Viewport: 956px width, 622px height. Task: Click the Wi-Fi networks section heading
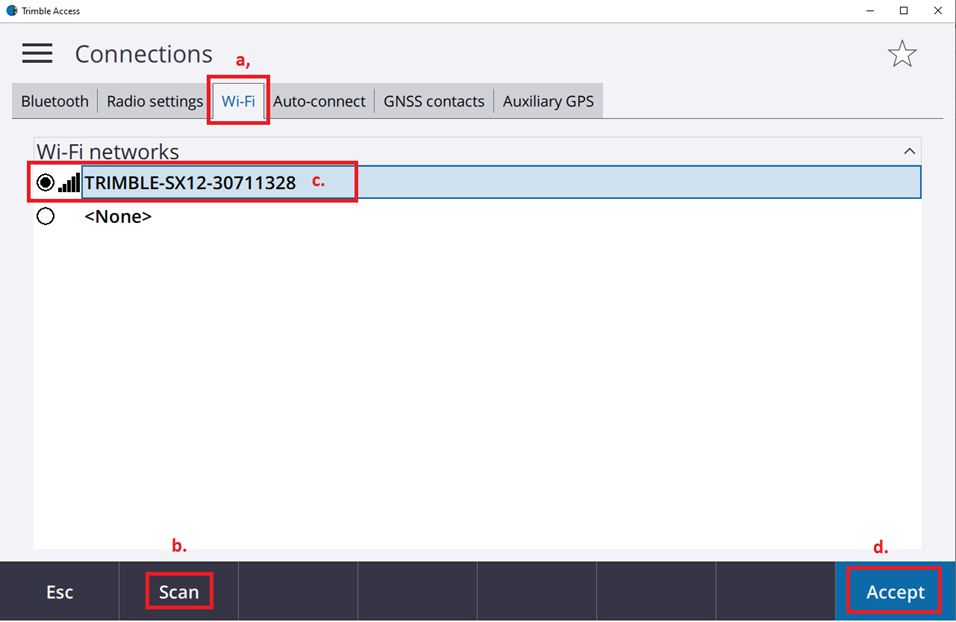pos(108,151)
